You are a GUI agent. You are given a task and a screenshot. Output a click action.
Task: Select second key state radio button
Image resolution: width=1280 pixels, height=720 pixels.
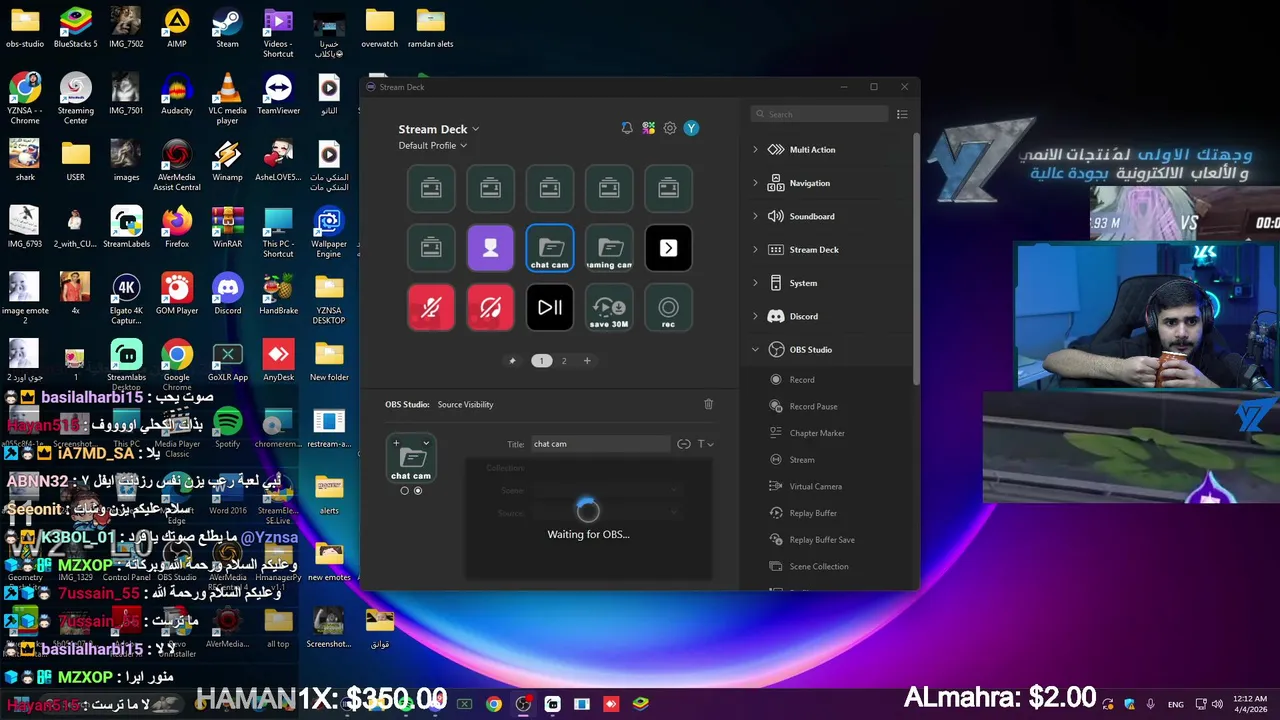418,491
